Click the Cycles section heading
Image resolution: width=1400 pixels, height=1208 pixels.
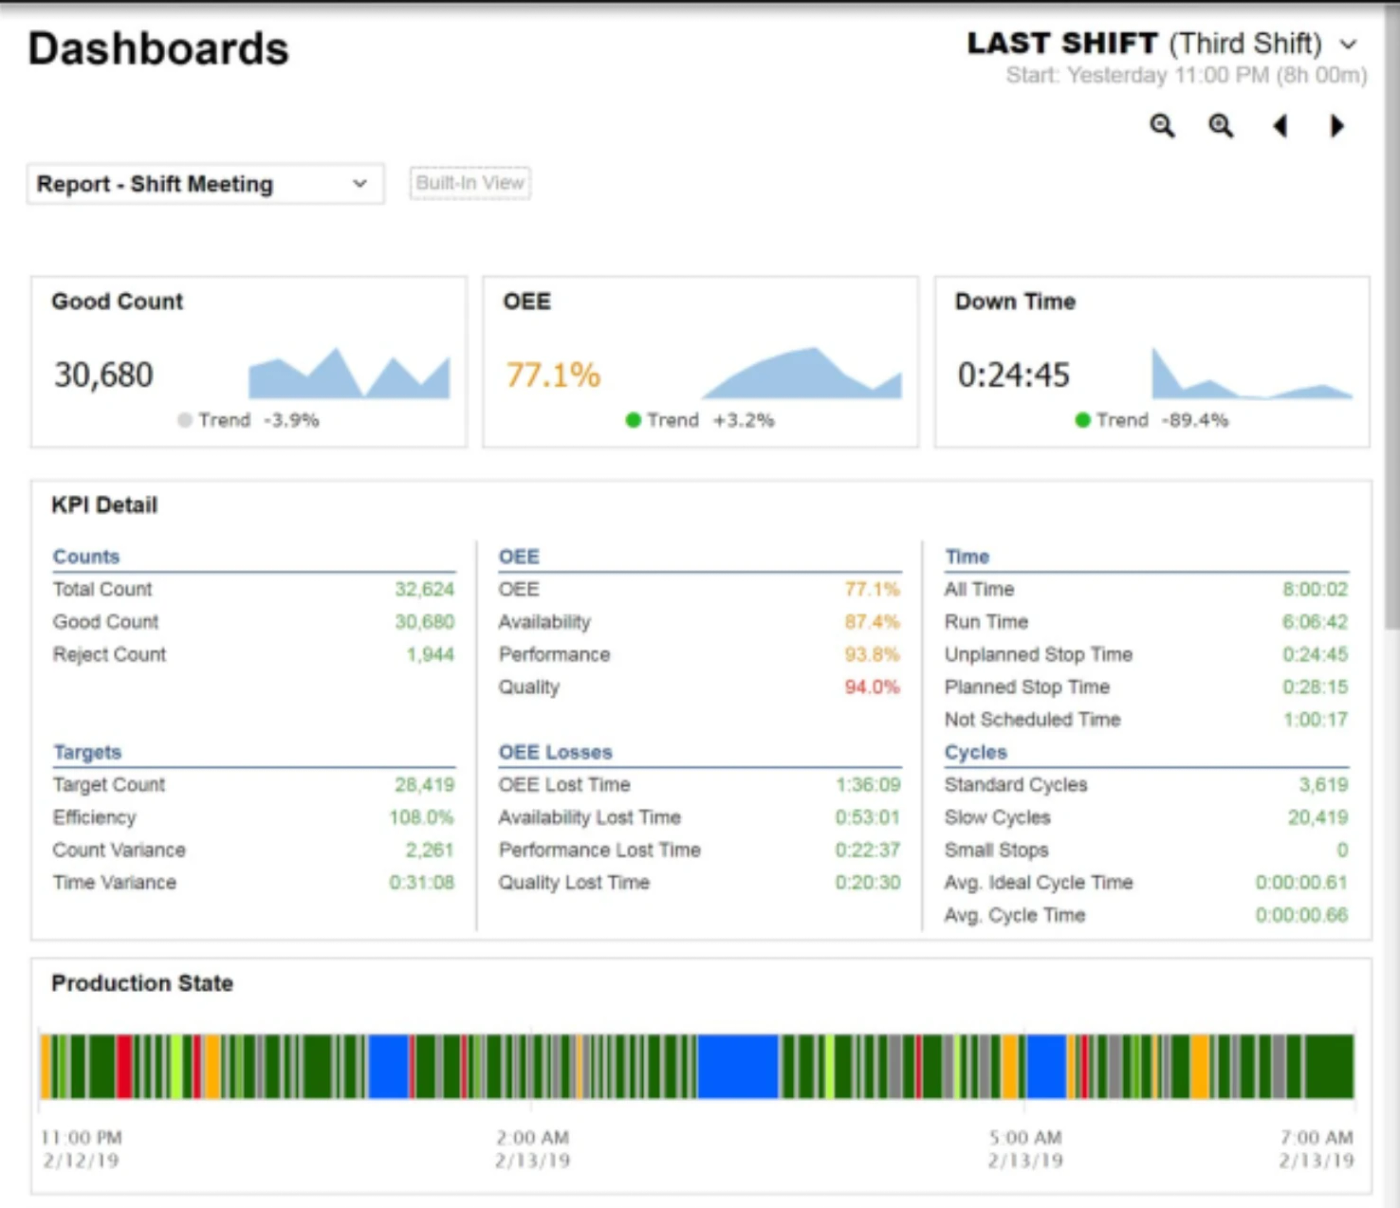tap(976, 752)
